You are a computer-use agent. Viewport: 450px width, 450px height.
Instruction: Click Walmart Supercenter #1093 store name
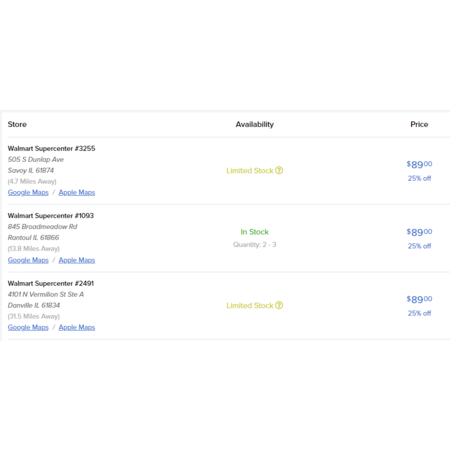coord(51,216)
